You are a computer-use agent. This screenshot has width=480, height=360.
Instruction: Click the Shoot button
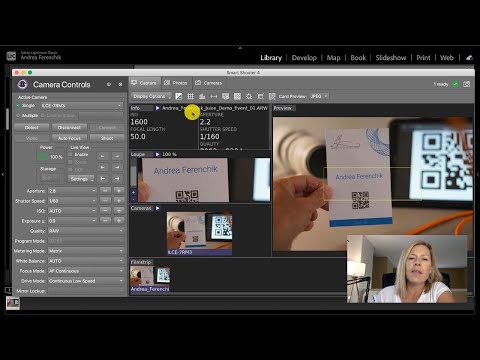click(x=107, y=138)
